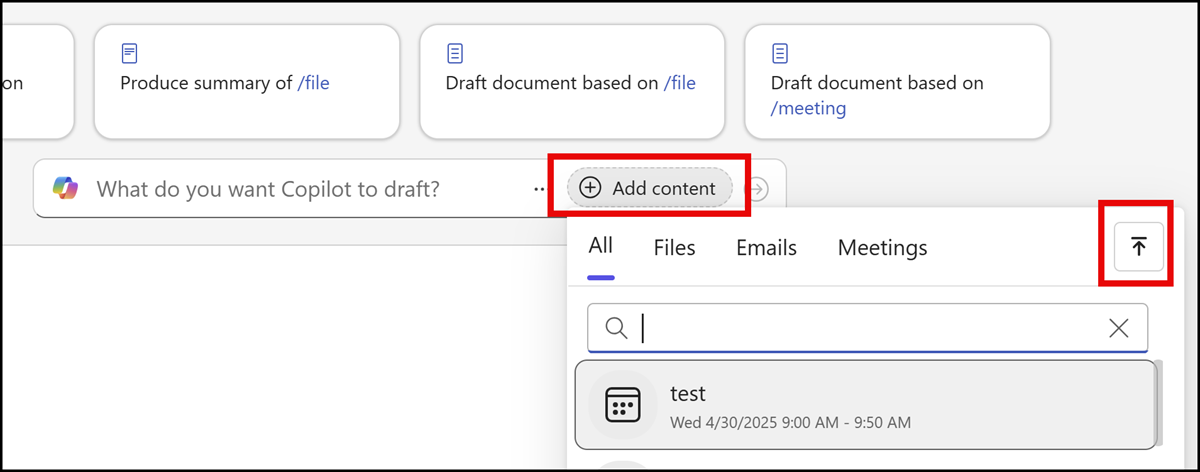The width and height of the screenshot is (1200, 472).
Task: Click the Copilot logo icon
Action: tap(65, 187)
